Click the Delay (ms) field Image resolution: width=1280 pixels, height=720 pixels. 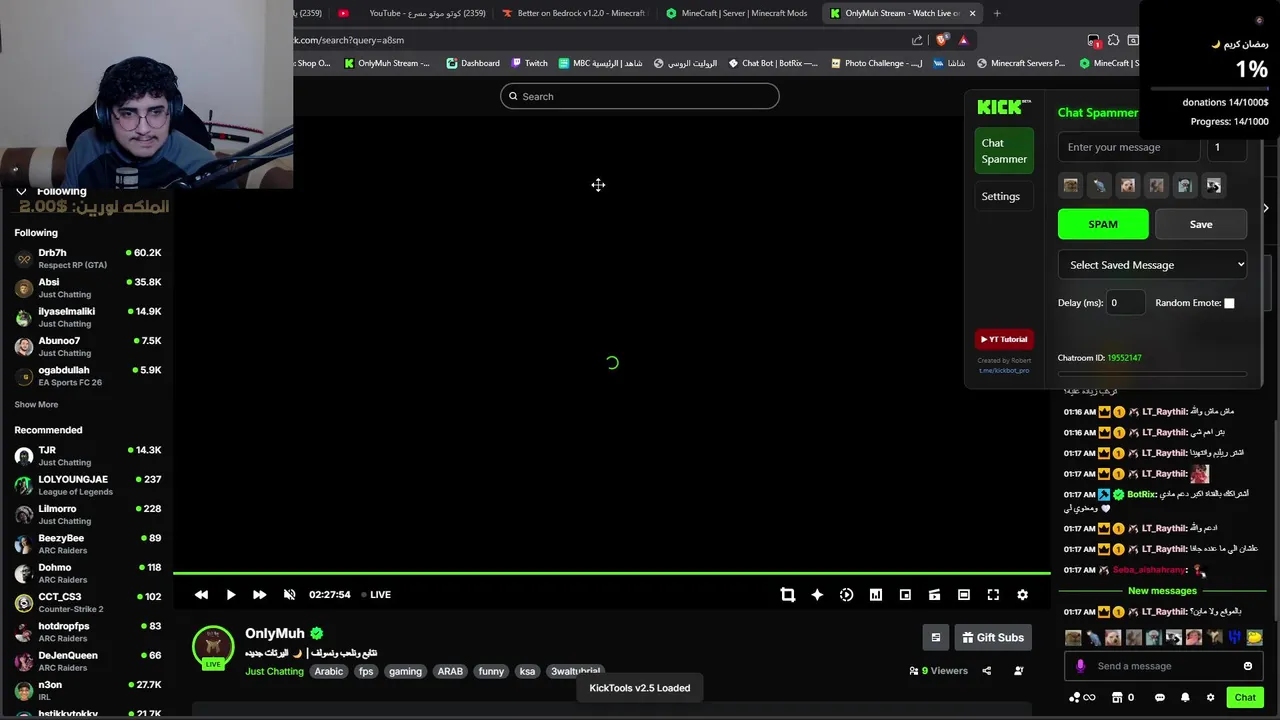pyautogui.click(x=1125, y=303)
